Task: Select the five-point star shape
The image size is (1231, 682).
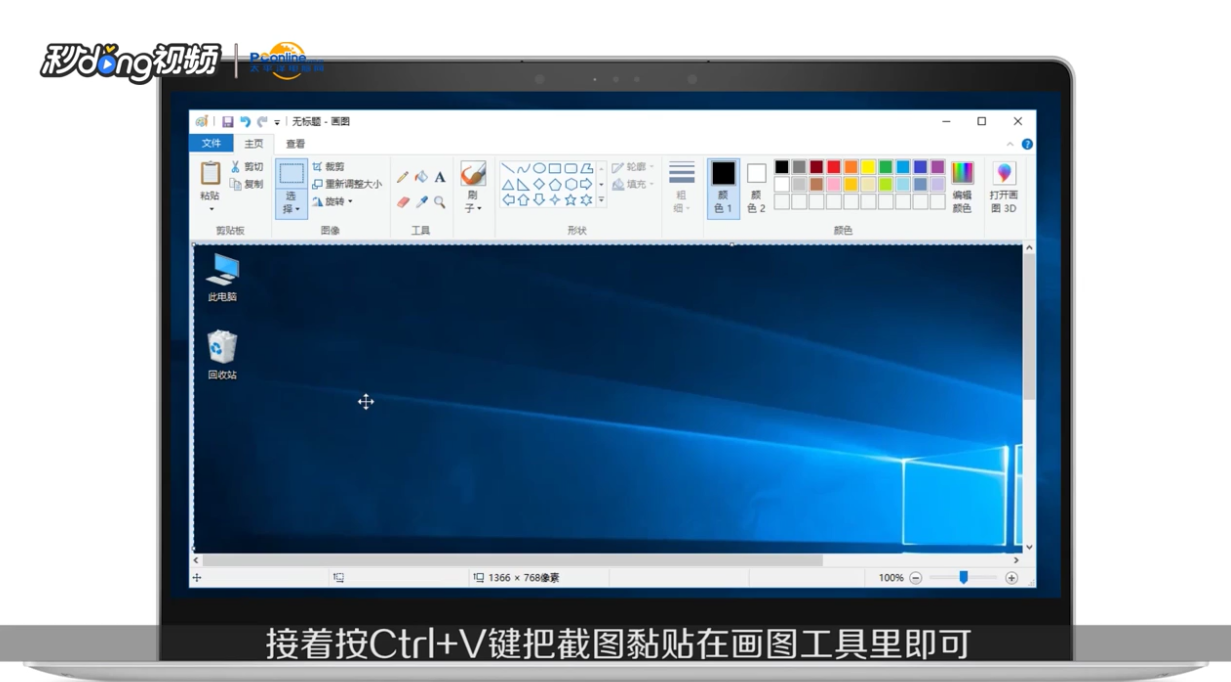Action: pos(571,200)
